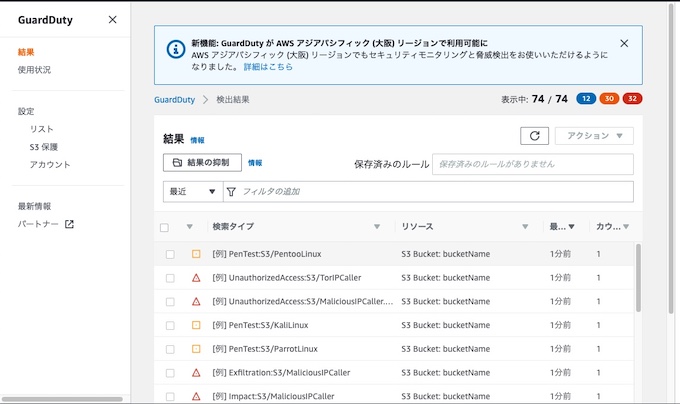
Task: Click the severity icon for Impact:S3/MaliciousIPCaller
Action: pyautogui.click(x=196, y=396)
